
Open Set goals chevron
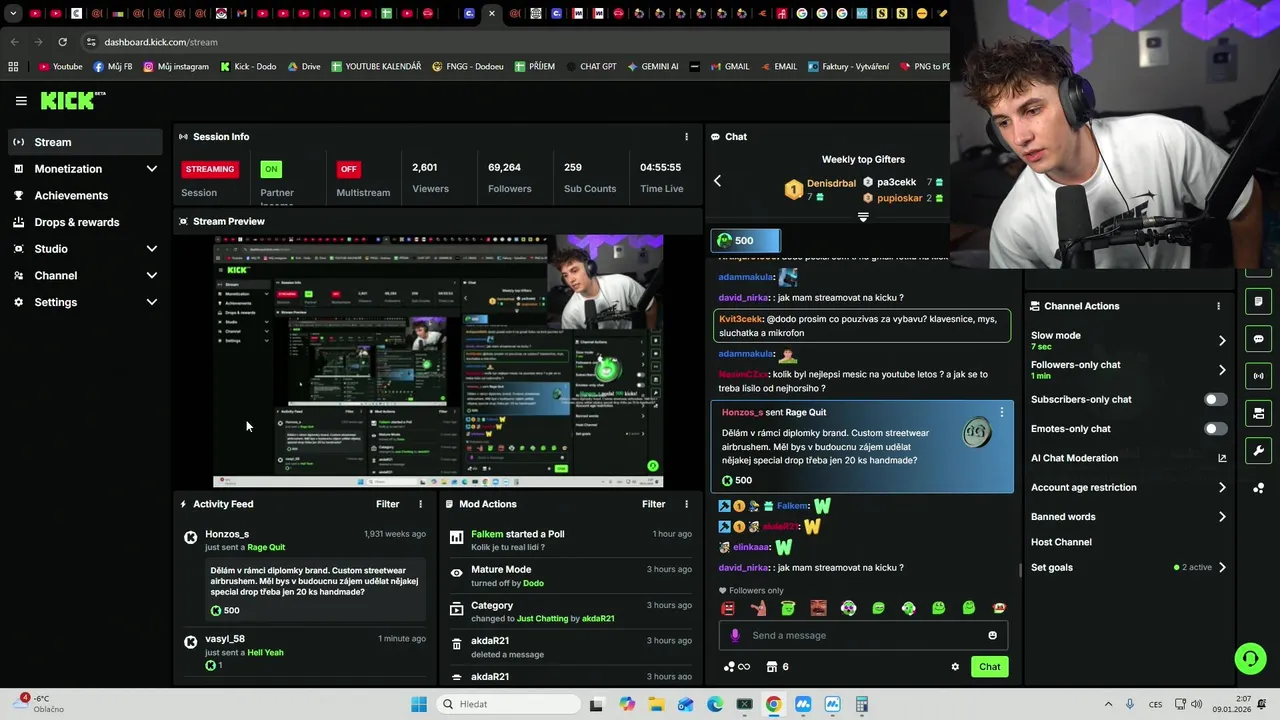click(1222, 568)
